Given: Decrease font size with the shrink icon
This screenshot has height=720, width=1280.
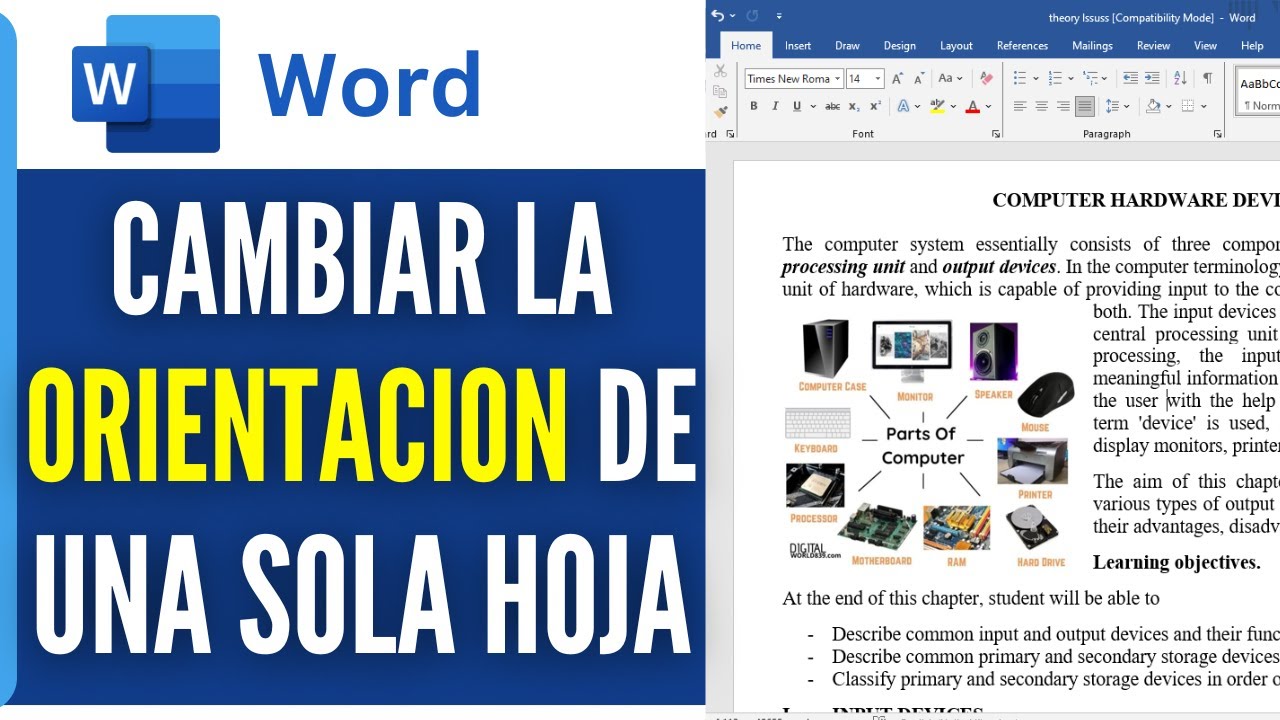Looking at the screenshot, I should [x=918, y=78].
